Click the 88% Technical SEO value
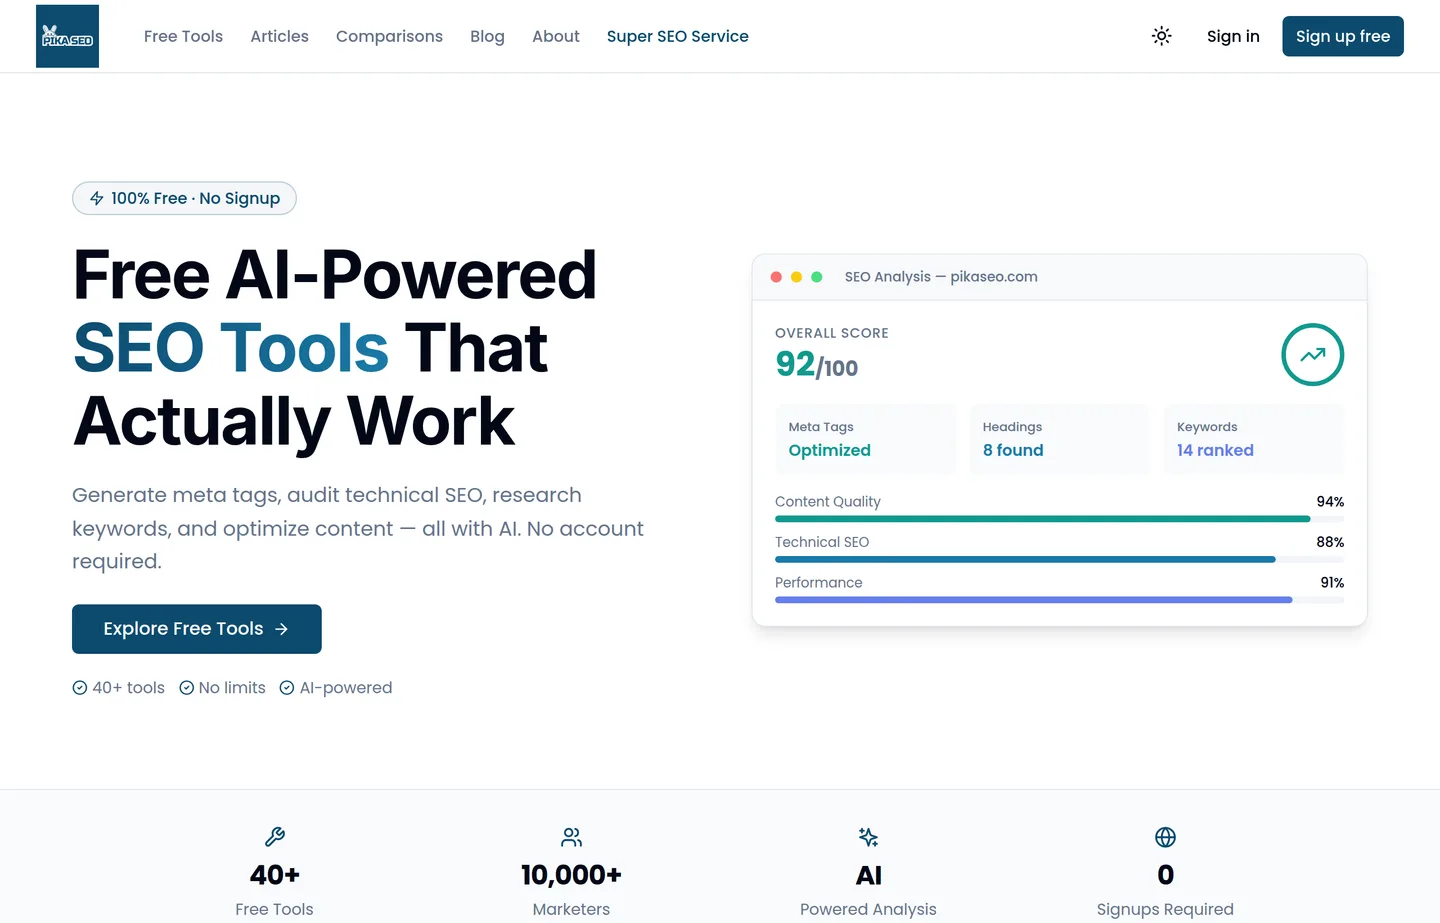The image size is (1440, 923). pyautogui.click(x=1330, y=542)
